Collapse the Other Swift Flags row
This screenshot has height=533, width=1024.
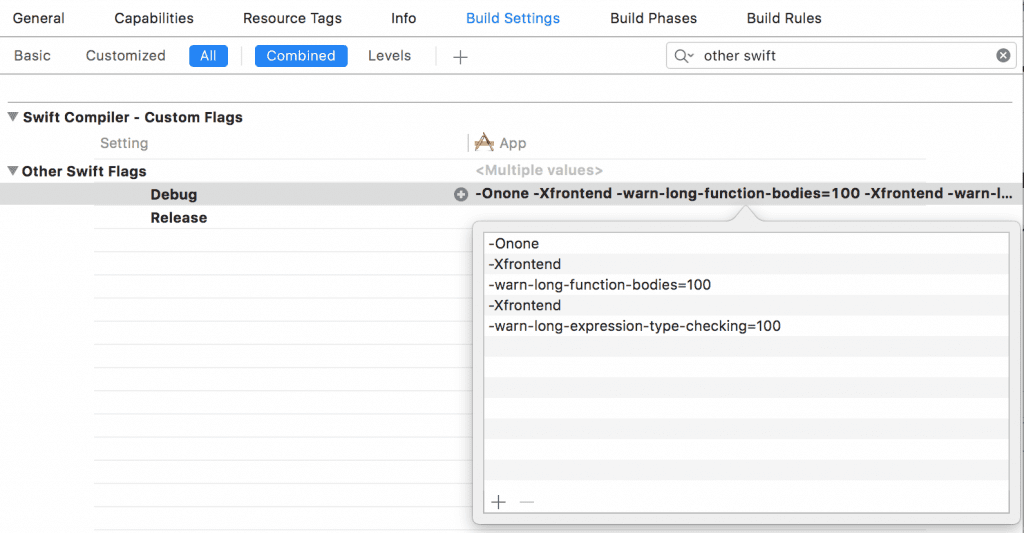click(12, 170)
